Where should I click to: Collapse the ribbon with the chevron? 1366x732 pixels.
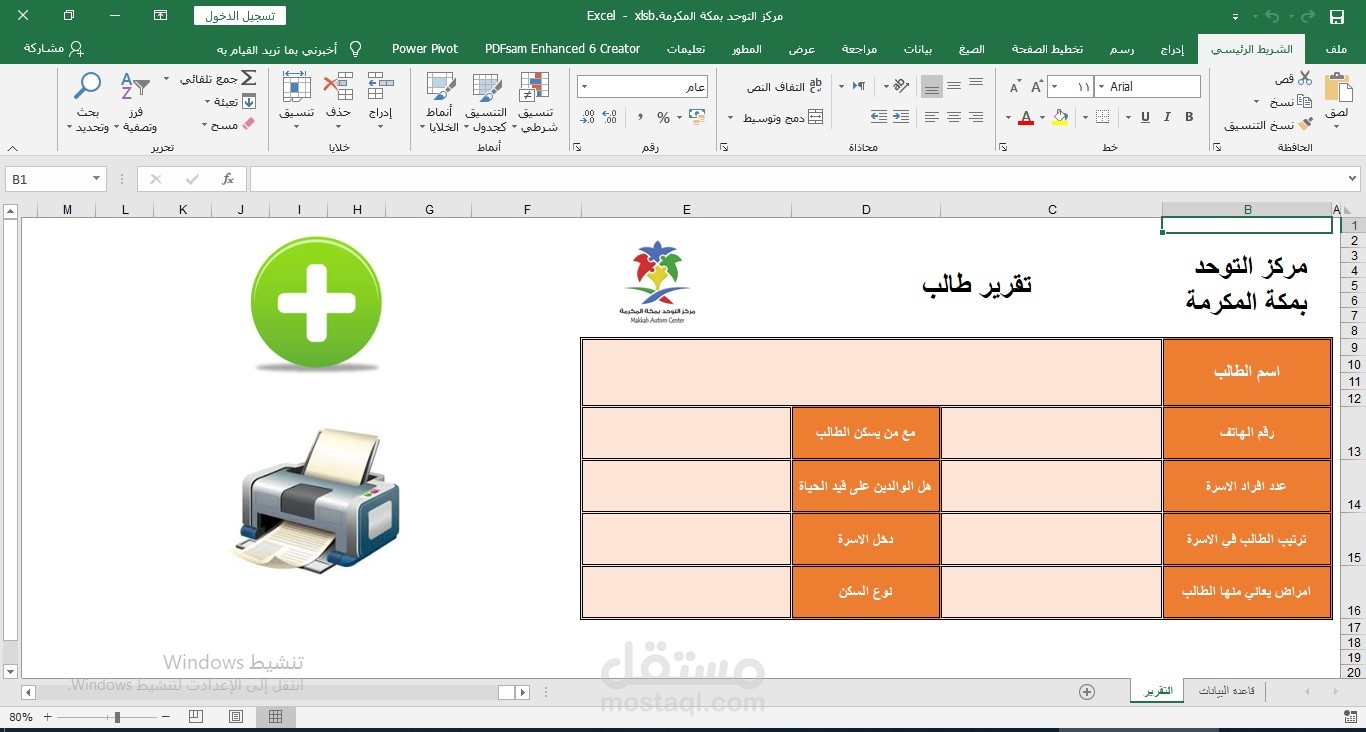click(11, 148)
